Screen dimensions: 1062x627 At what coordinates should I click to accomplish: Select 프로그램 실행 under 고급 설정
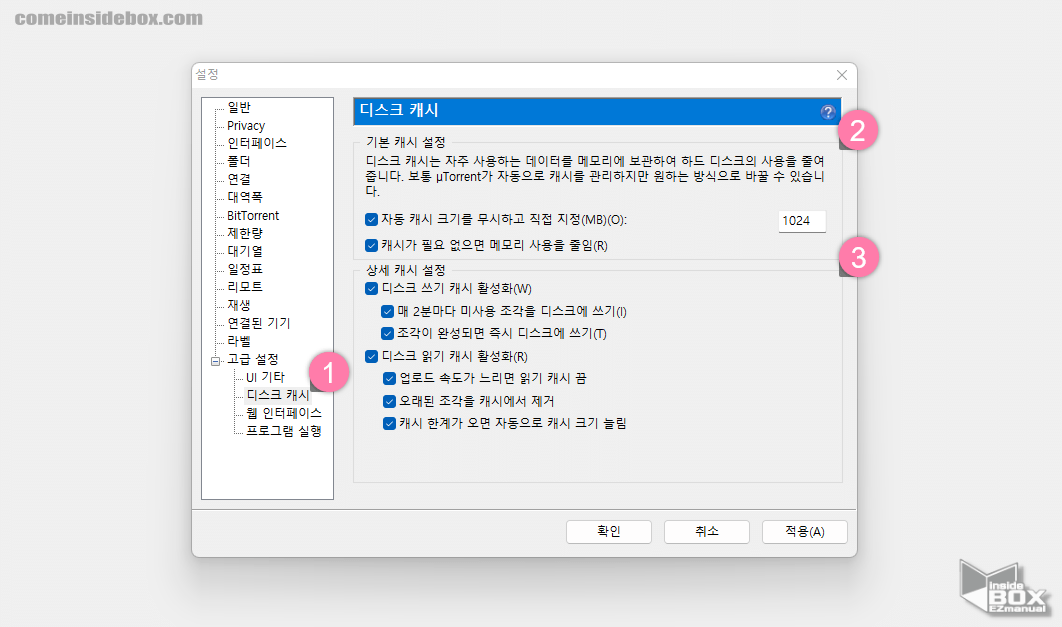283,431
